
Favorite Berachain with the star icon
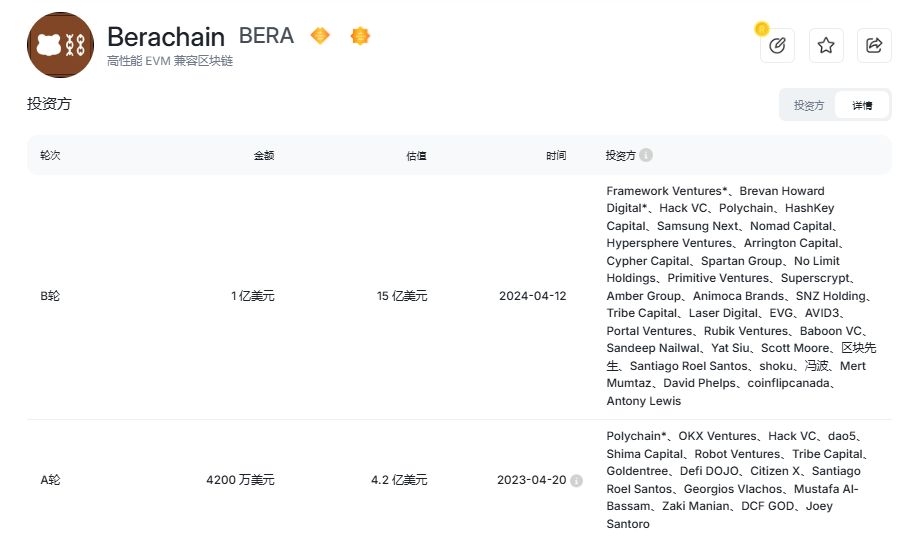click(x=826, y=45)
